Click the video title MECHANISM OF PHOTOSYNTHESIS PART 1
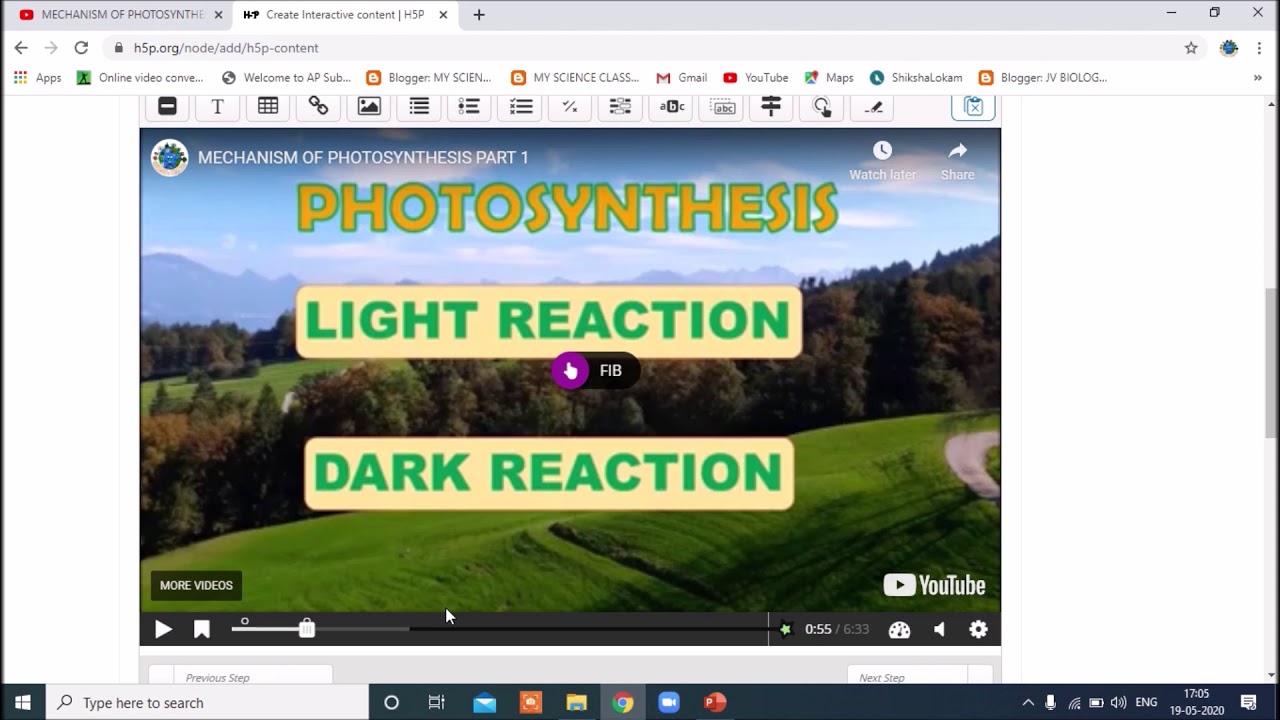 pos(363,157)
